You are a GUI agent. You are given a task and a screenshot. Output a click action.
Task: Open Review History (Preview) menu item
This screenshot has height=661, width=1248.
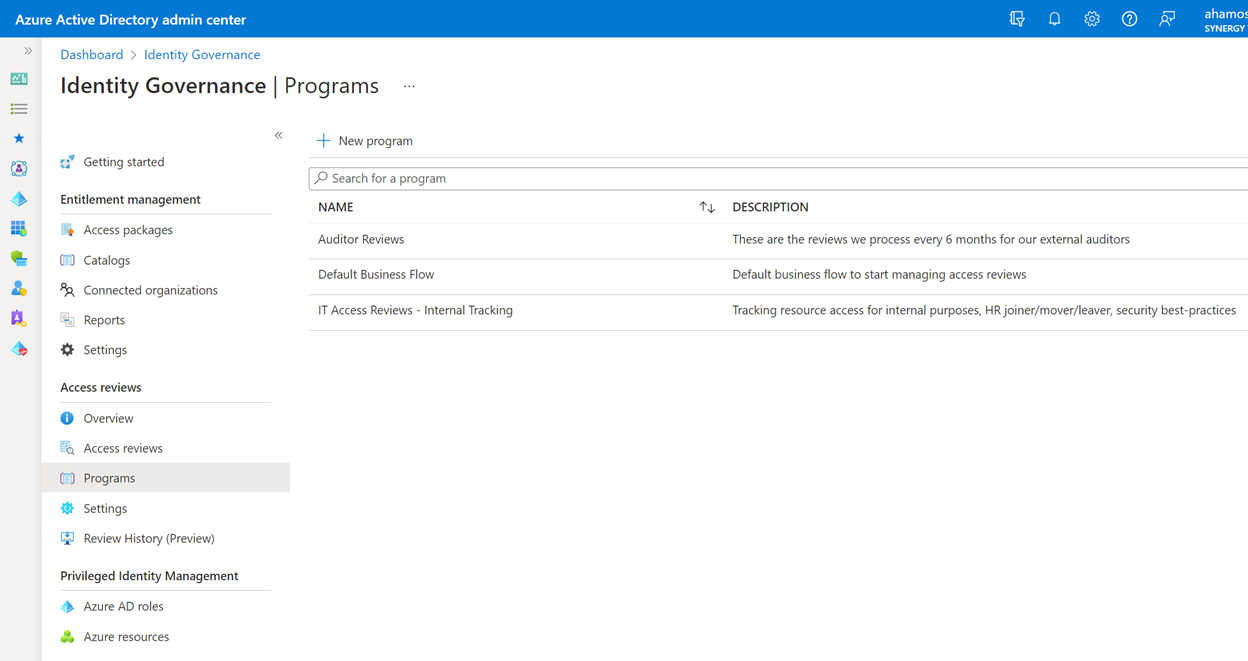(149, 538)
